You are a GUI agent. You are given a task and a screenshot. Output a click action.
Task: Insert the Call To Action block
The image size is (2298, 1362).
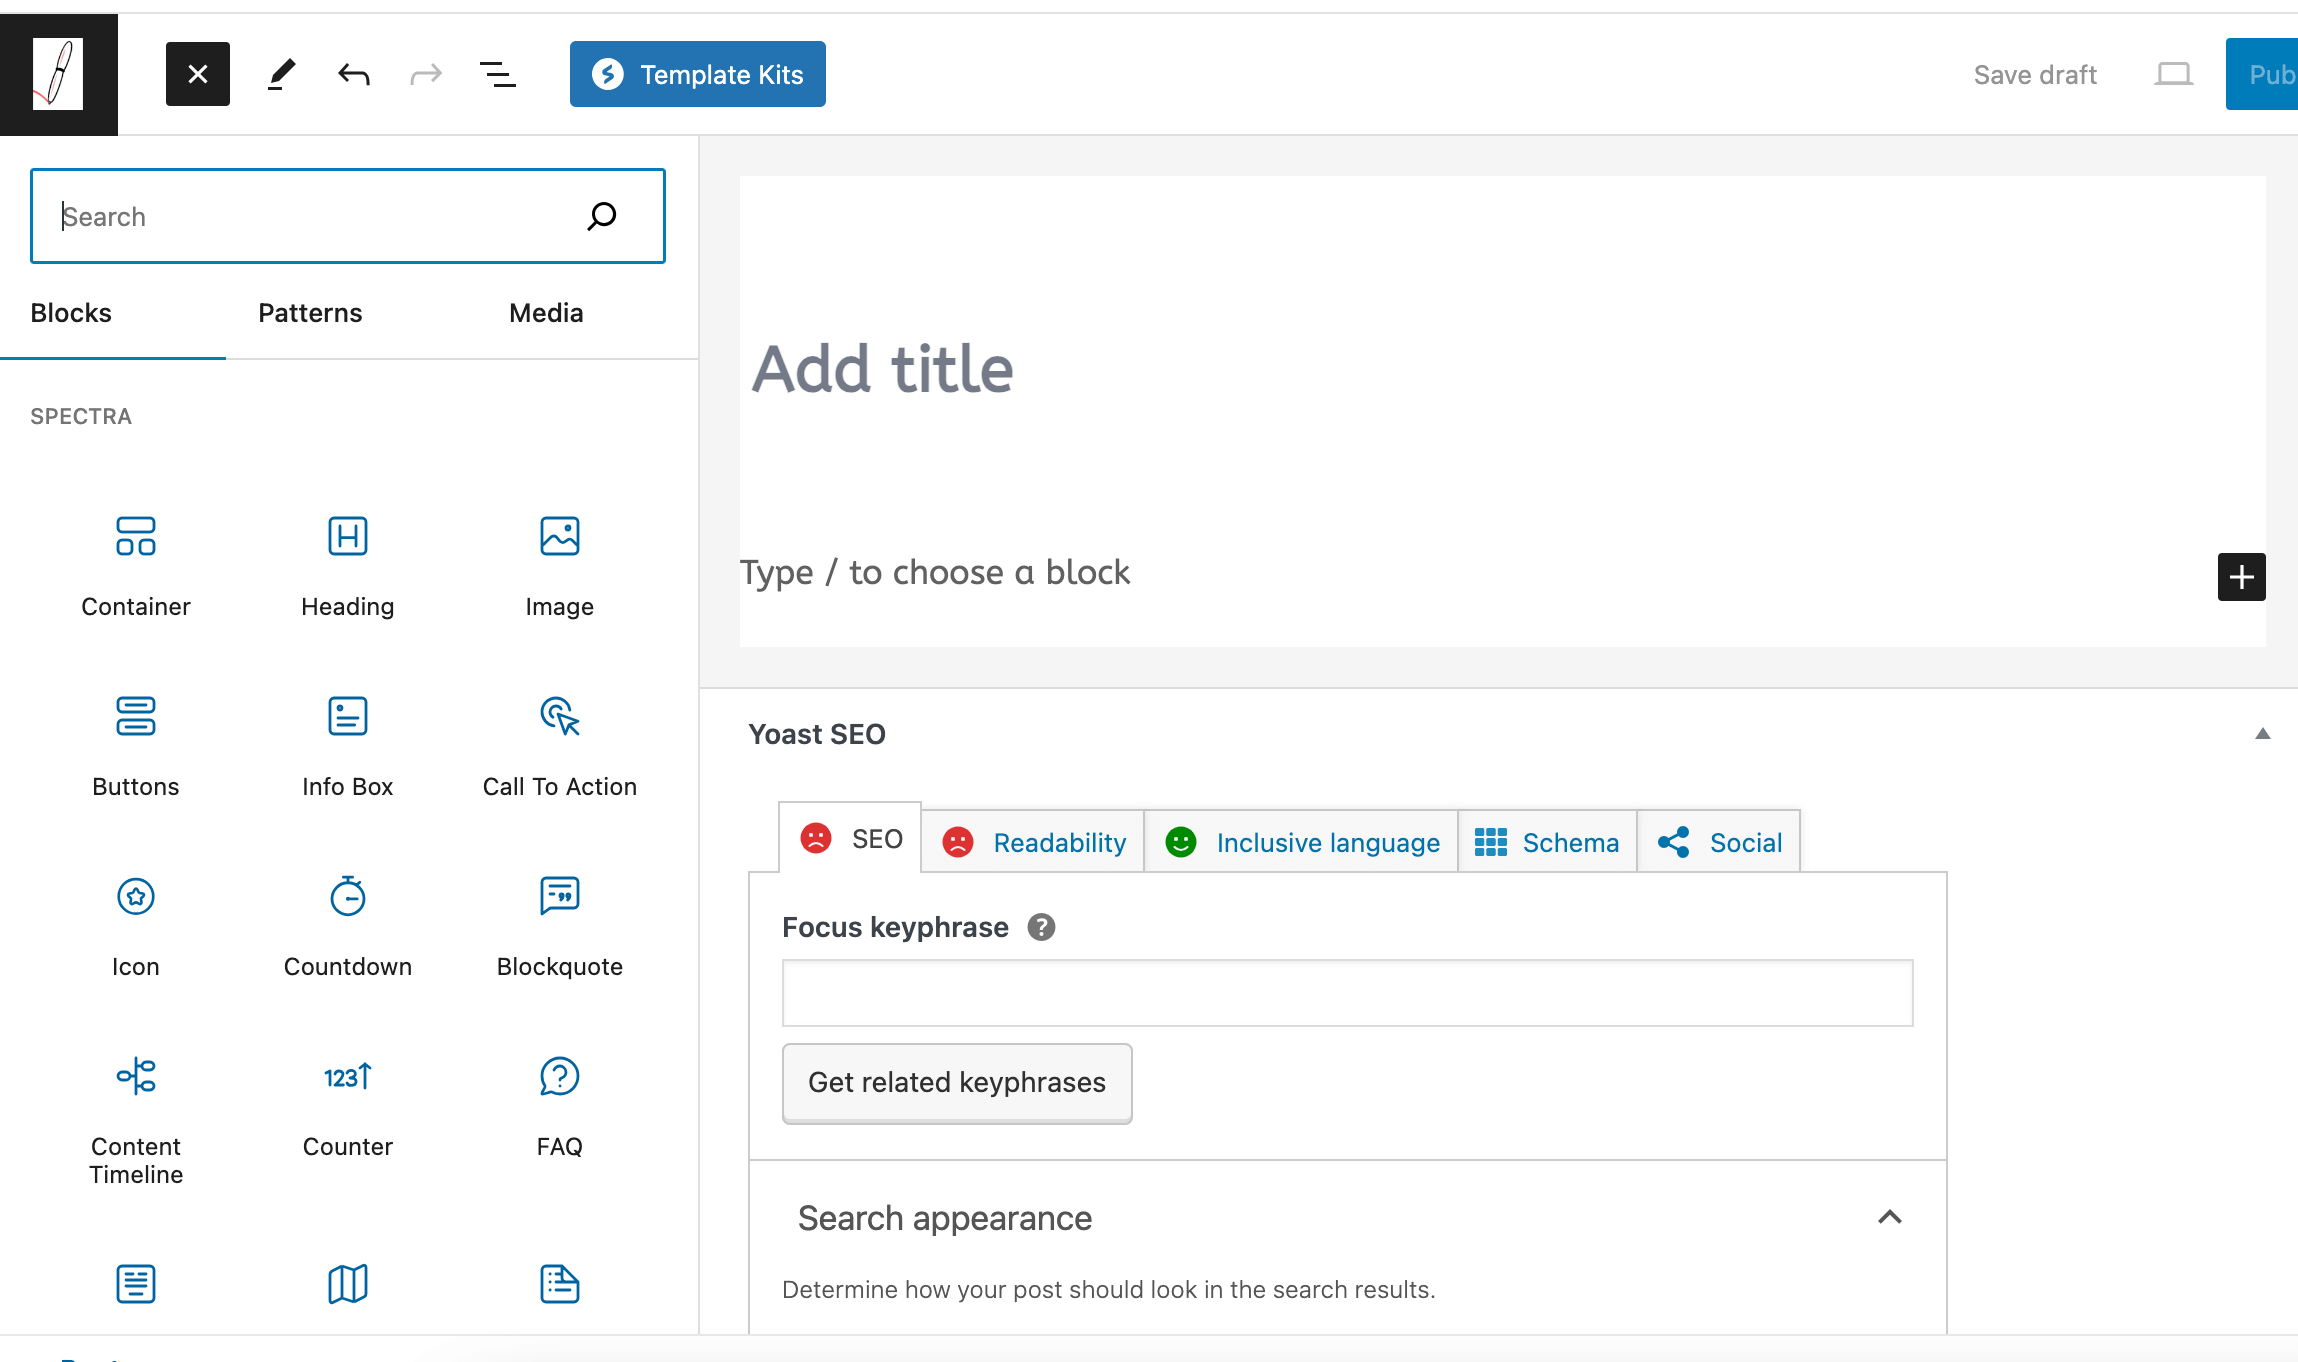pos(560,745)
